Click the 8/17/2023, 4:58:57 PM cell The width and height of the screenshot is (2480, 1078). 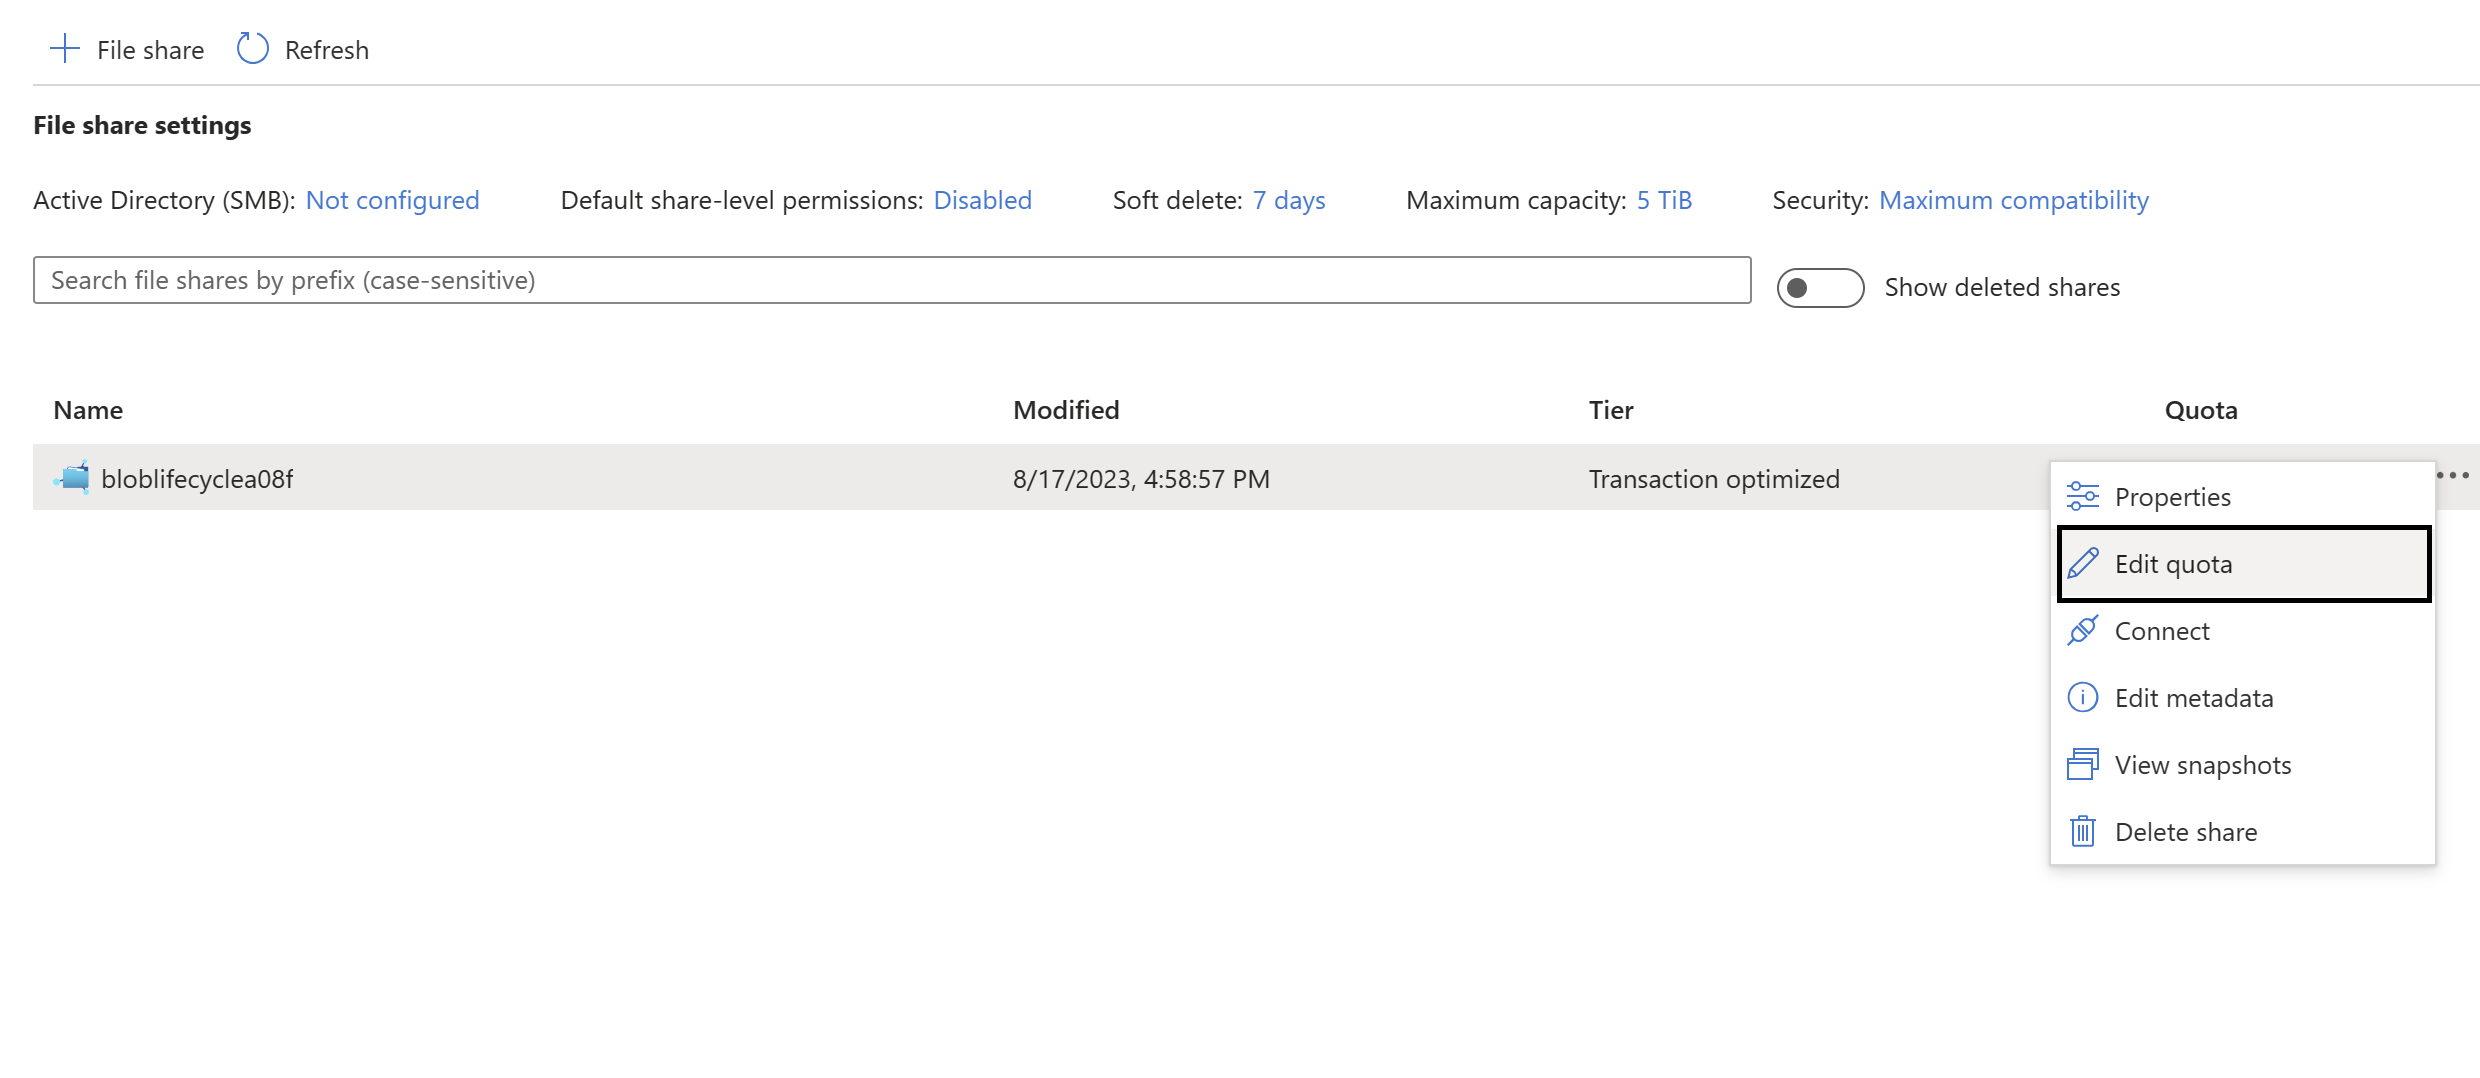(1141, 479)
